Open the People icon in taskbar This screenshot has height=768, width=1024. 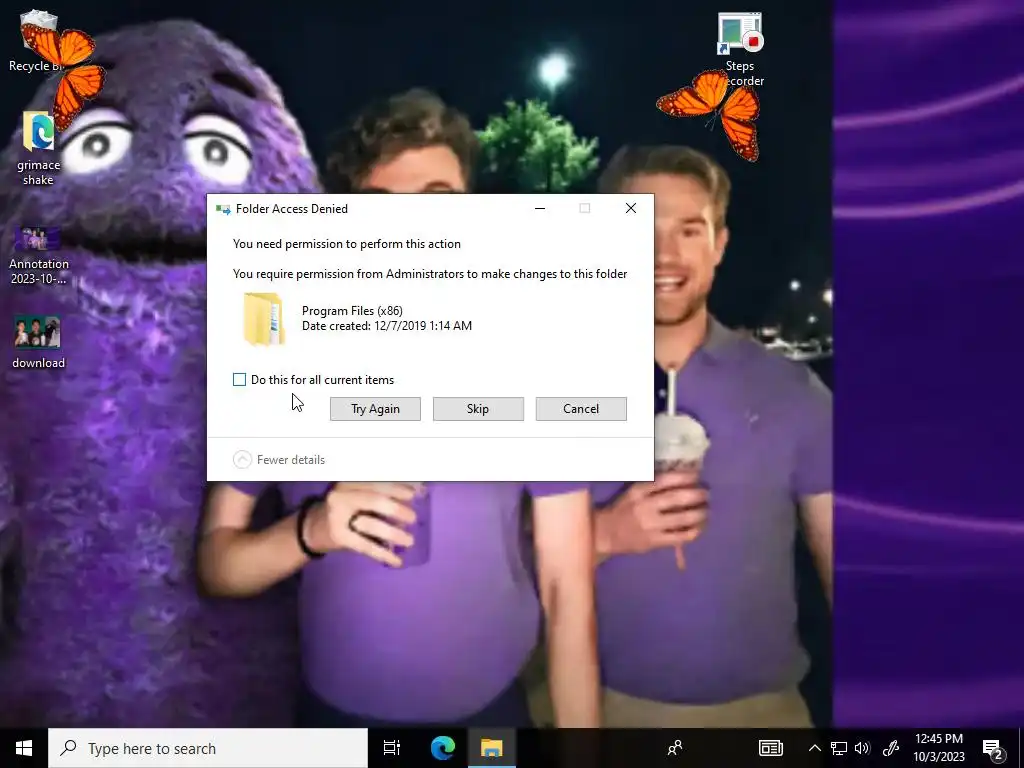coord(675,748)
